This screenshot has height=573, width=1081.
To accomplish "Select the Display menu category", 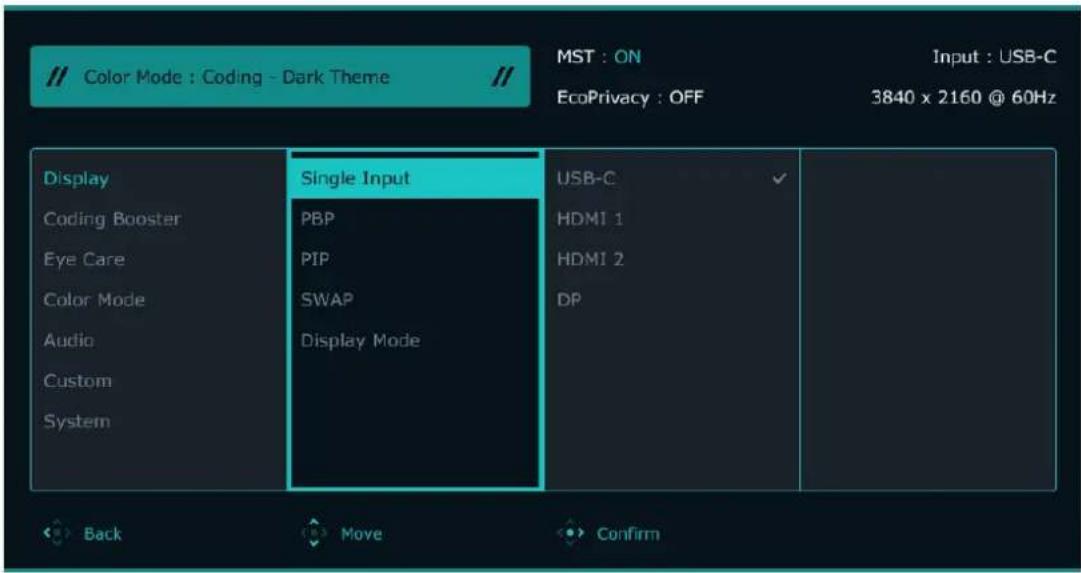I will [77, 179].
